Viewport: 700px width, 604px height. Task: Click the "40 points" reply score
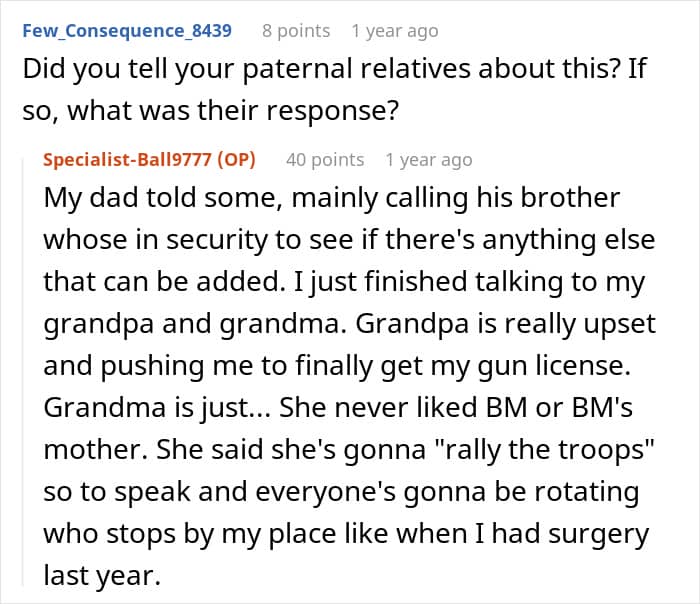tap(324, 160)
